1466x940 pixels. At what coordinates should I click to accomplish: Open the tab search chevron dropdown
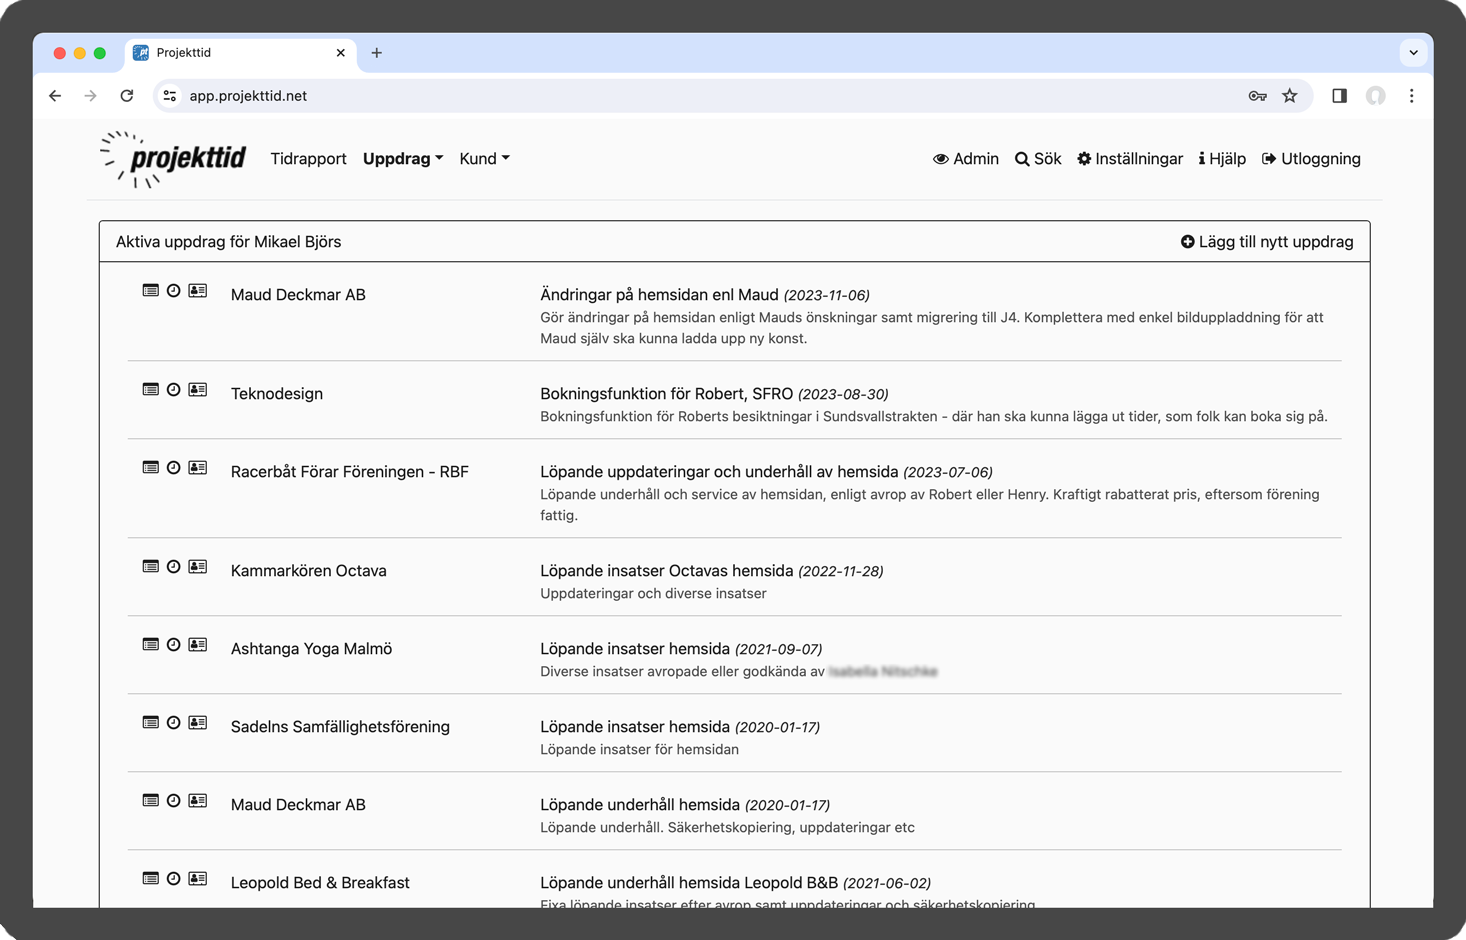(1413, 53)
